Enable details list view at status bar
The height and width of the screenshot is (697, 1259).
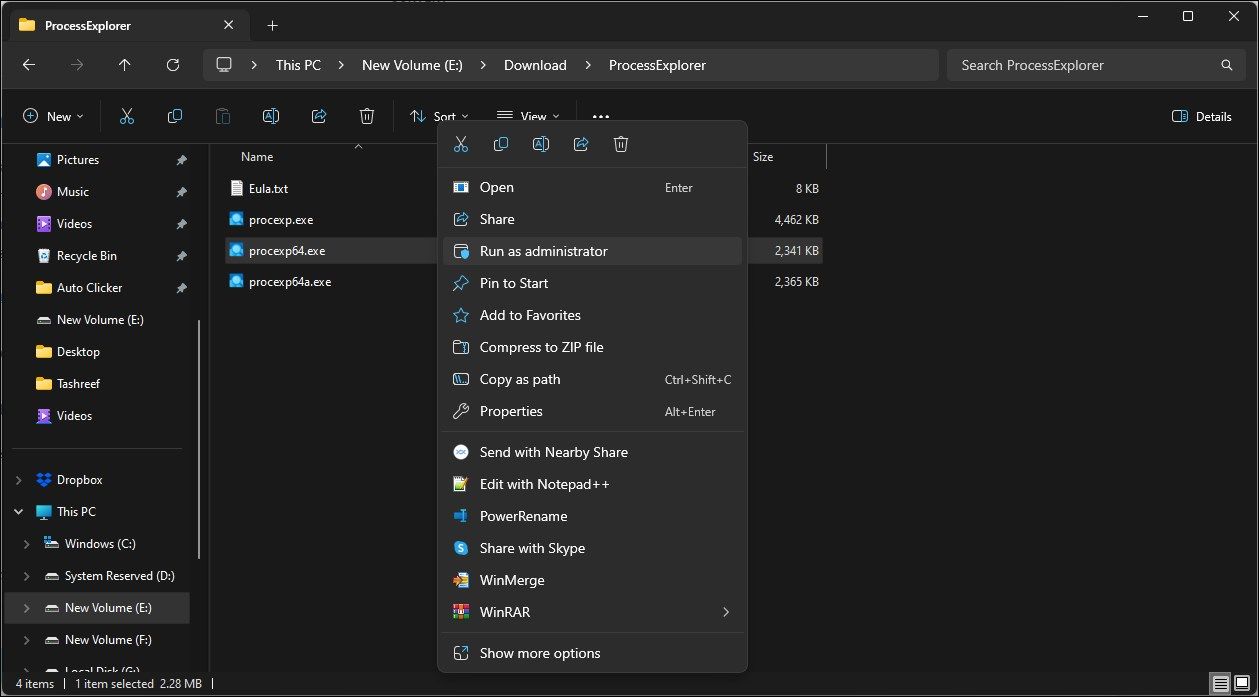tap(1219, 683)
